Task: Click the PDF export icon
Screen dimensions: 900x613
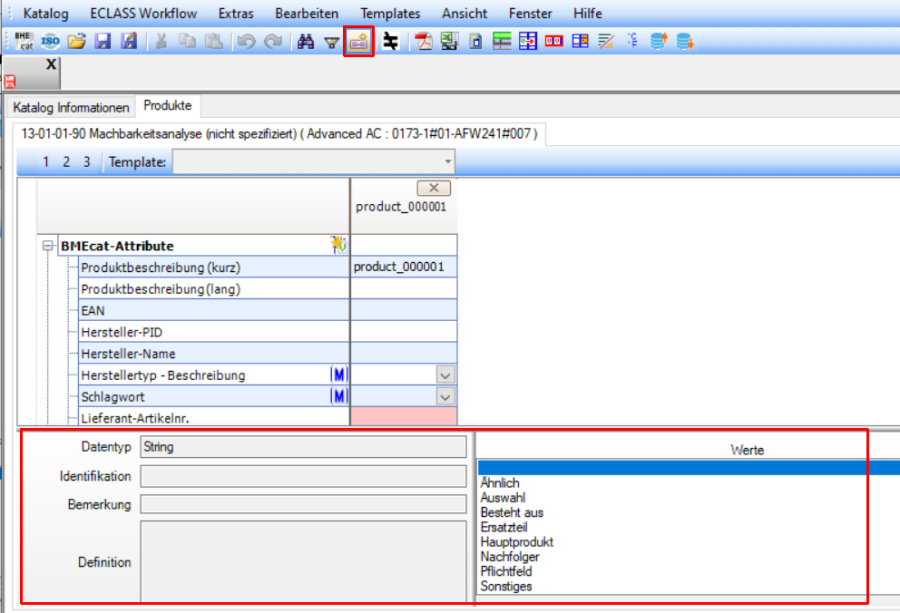Action: [424, 41]
